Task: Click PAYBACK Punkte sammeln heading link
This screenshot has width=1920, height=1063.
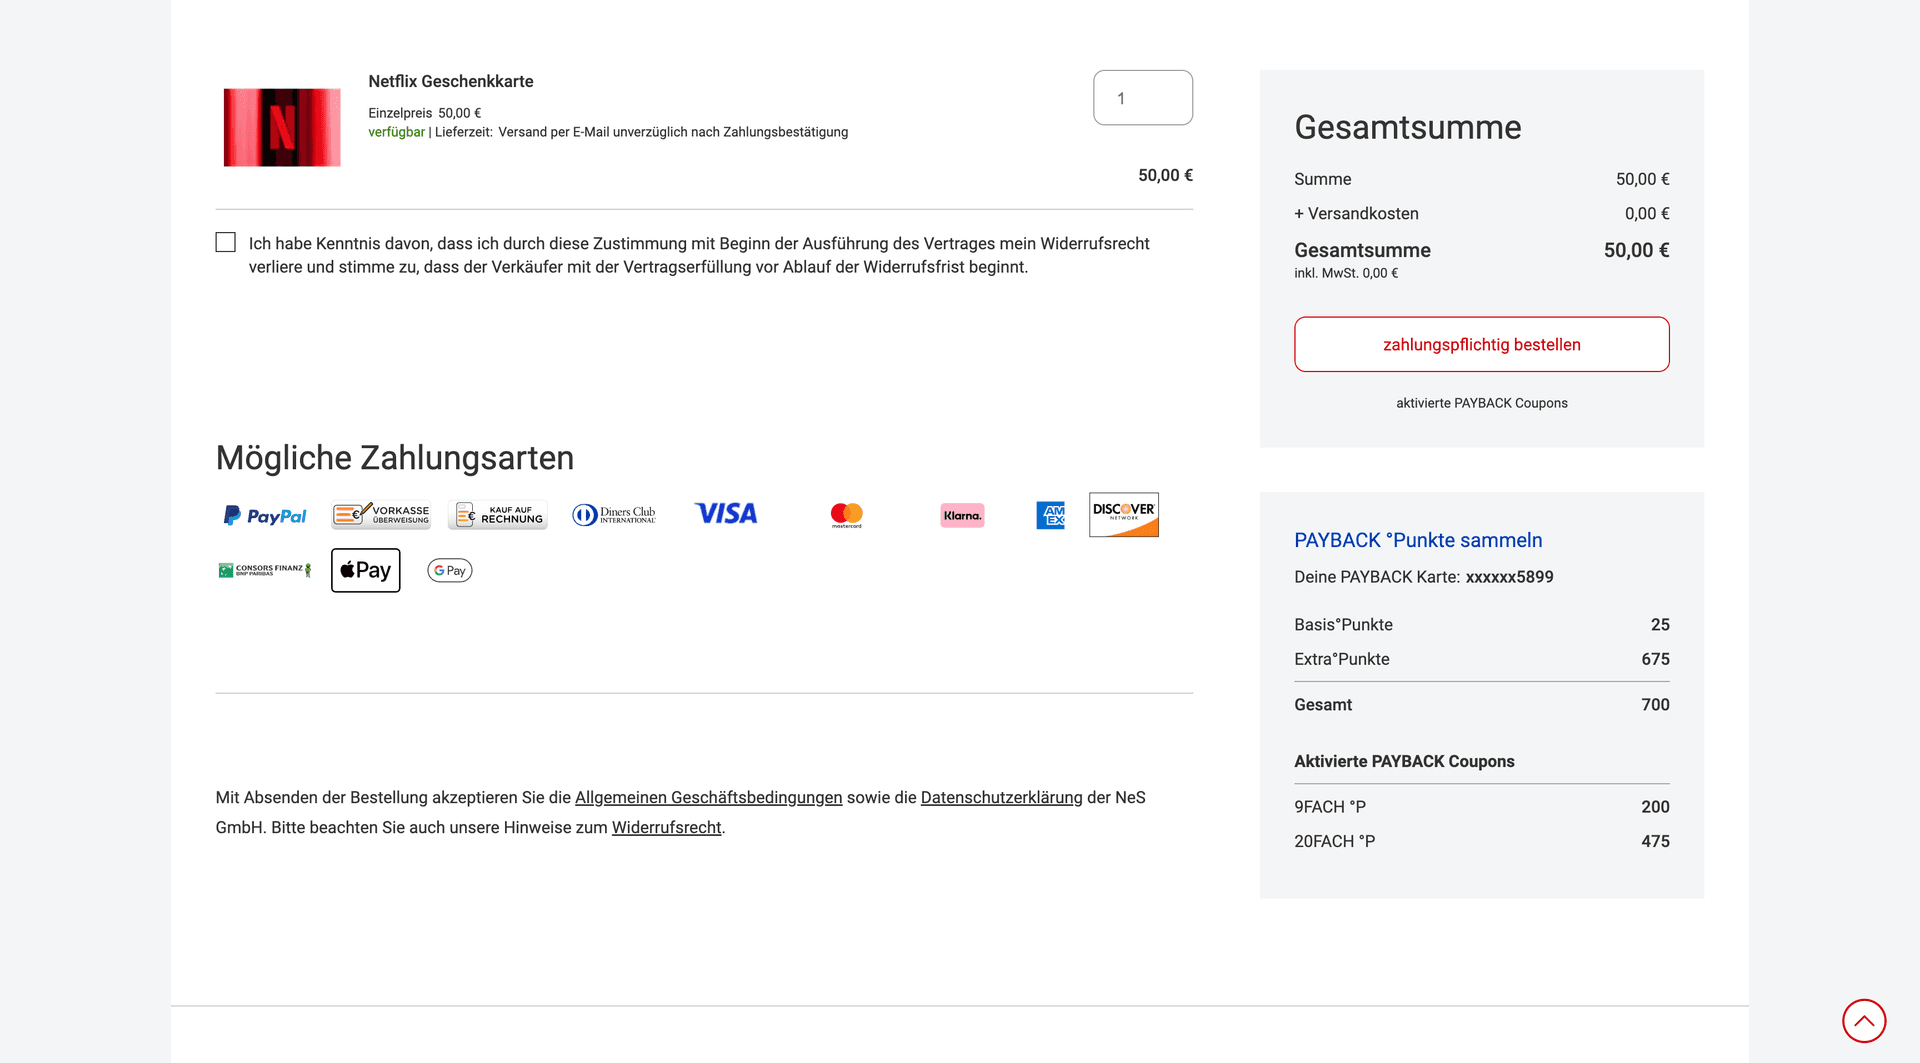Action: click(1418, 540)
